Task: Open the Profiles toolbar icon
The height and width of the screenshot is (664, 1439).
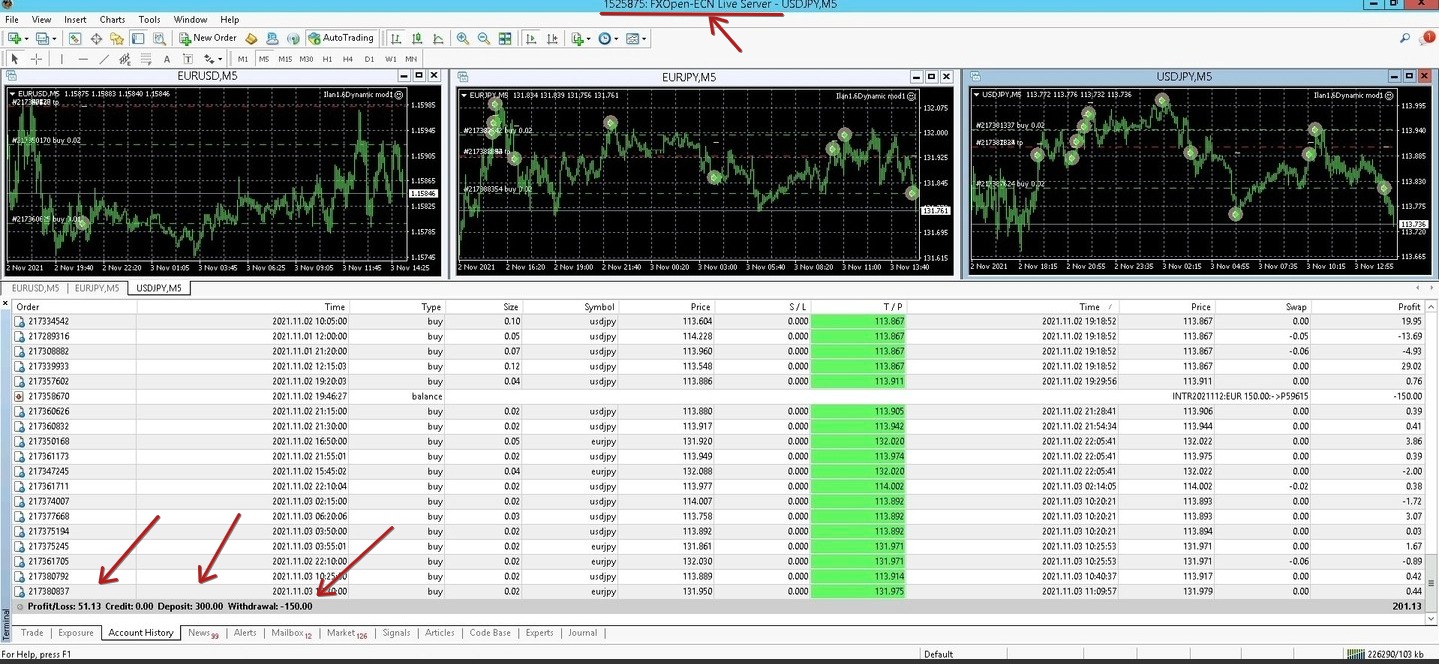Action: point(42,38)
